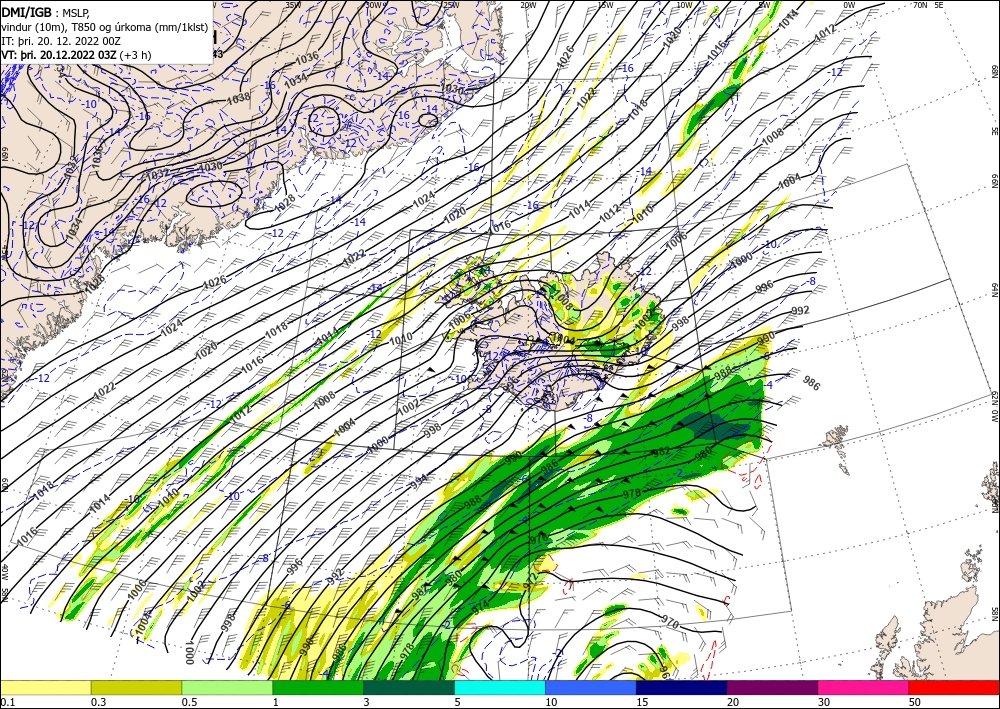Image resolution: width=1000 pixels, height=709 pixels.
Task: Click the pale yellow 0.1–0.3 legend swatch
Action: [x=46, y=687]
